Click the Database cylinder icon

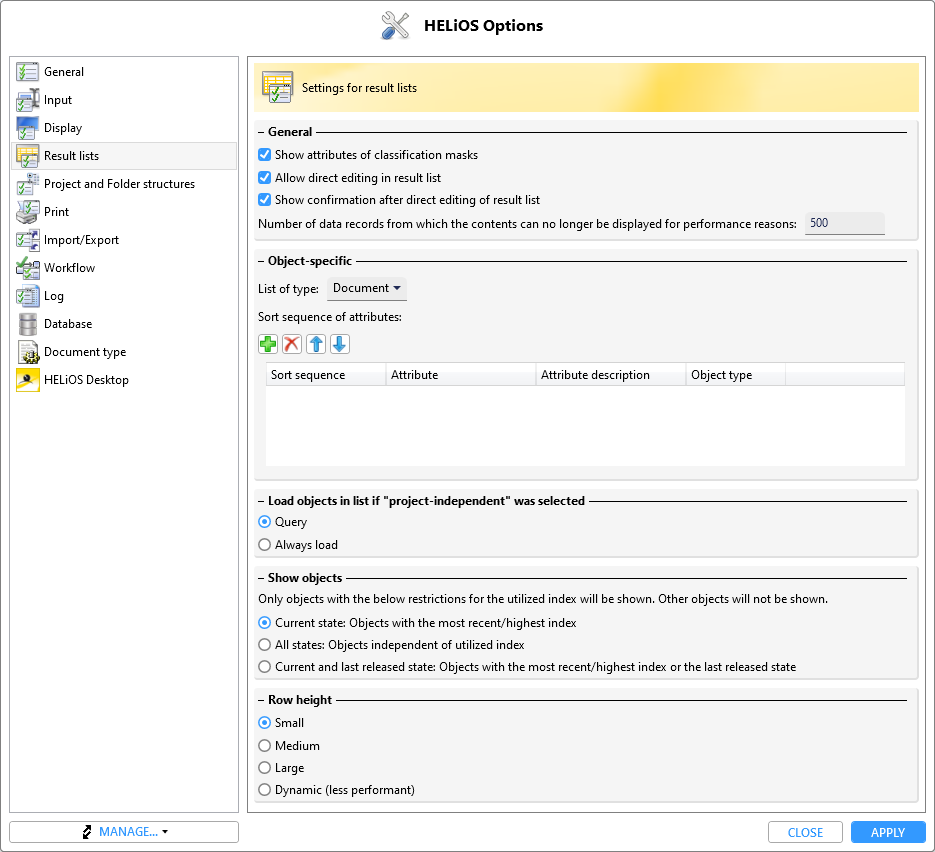tap(27, 324)
